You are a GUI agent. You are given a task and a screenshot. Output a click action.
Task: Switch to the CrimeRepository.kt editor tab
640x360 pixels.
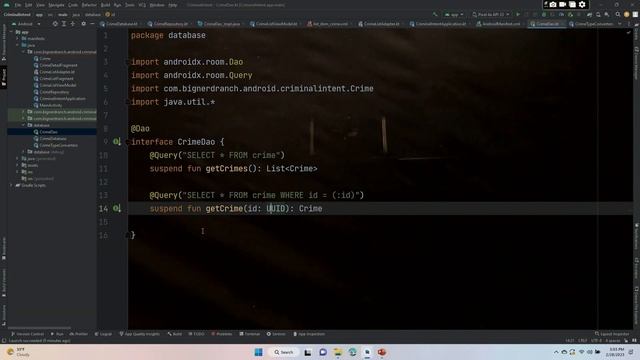click(170, 24)
